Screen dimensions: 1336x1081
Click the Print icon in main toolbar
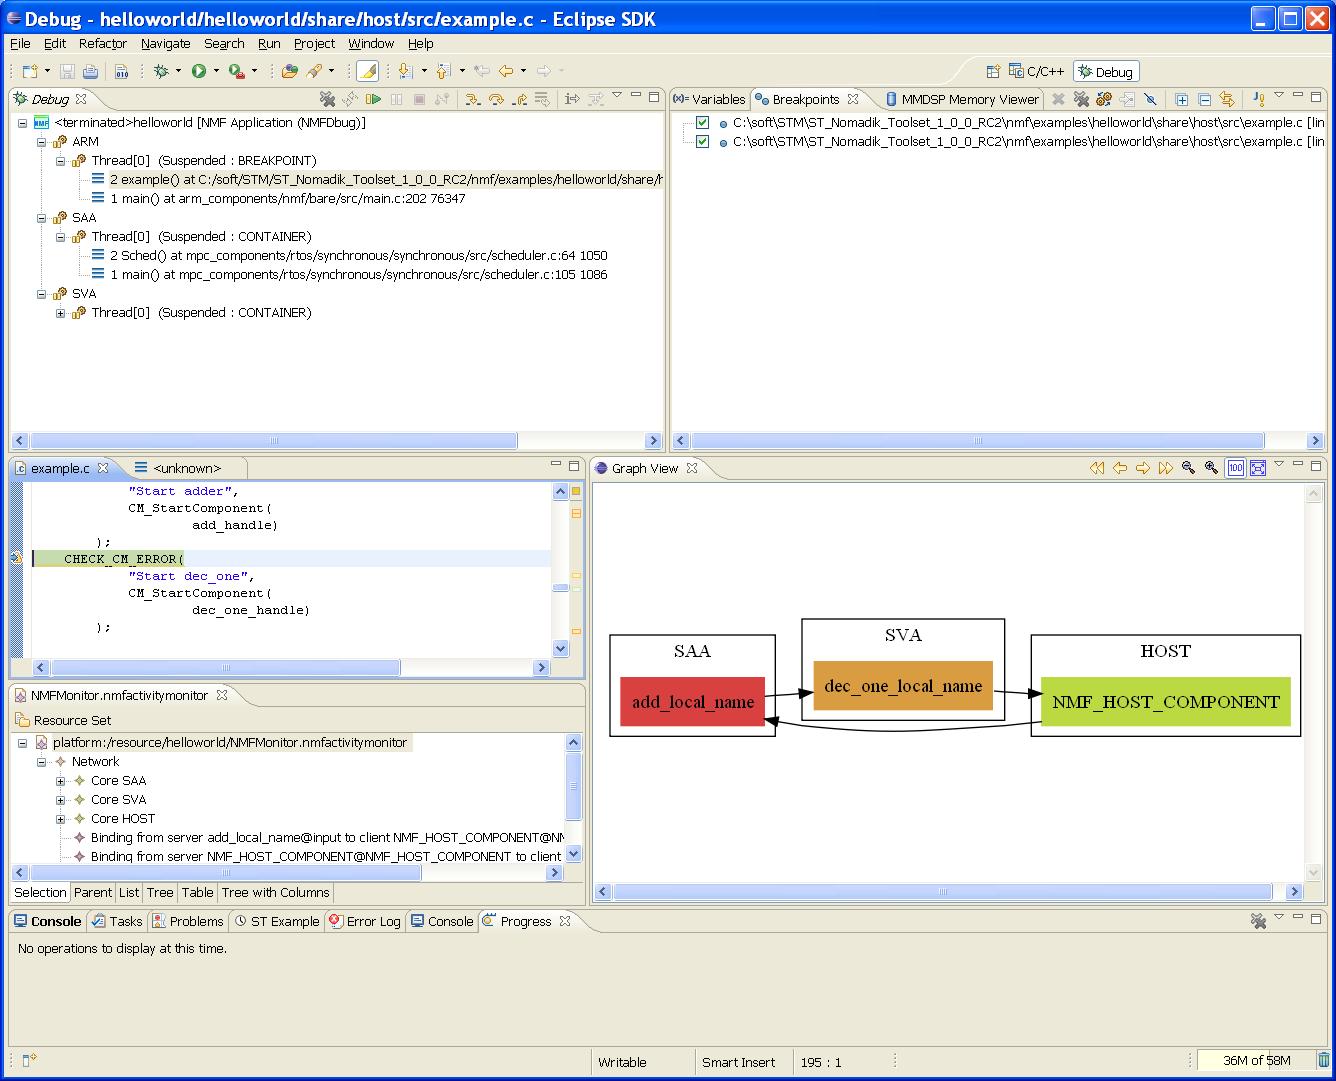90,71
